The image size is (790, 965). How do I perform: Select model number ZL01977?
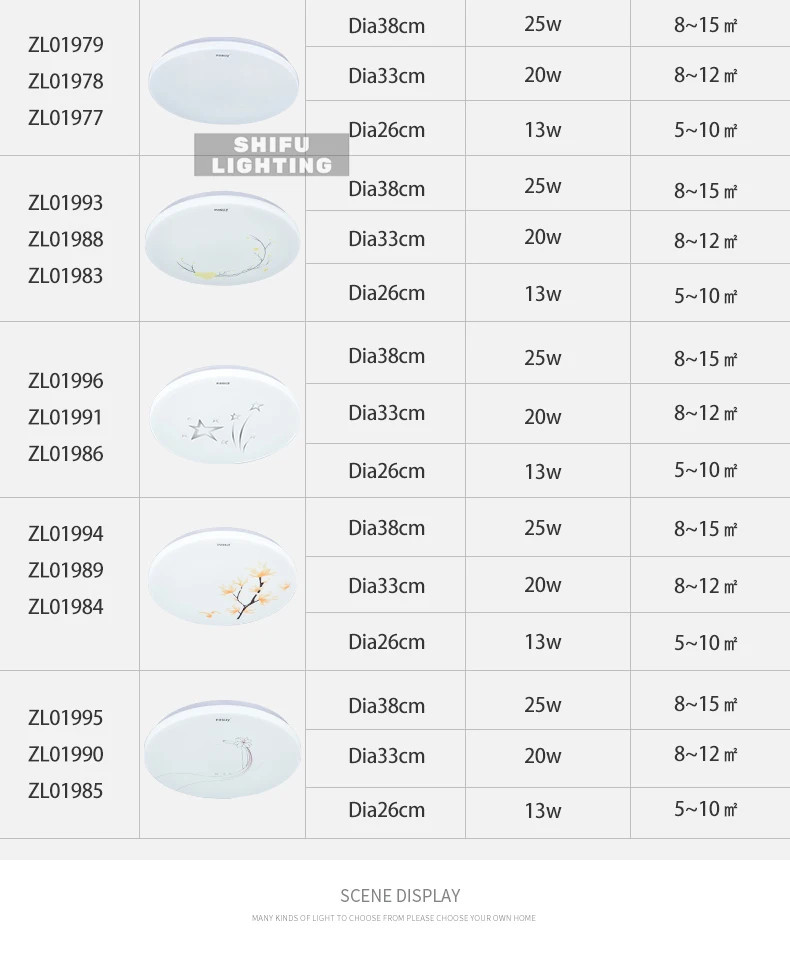[66, 118]
